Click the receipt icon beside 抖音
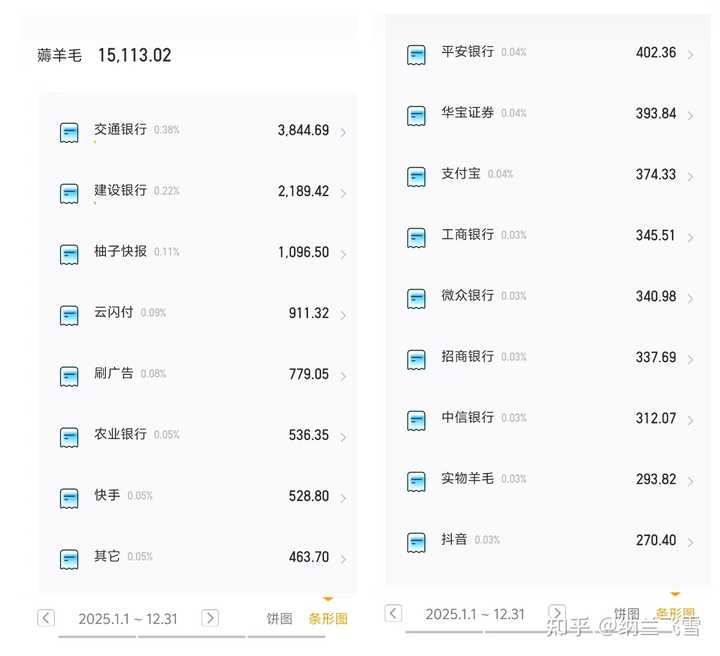The width and height of the screenshot is (720, 656). pos(416,542)
